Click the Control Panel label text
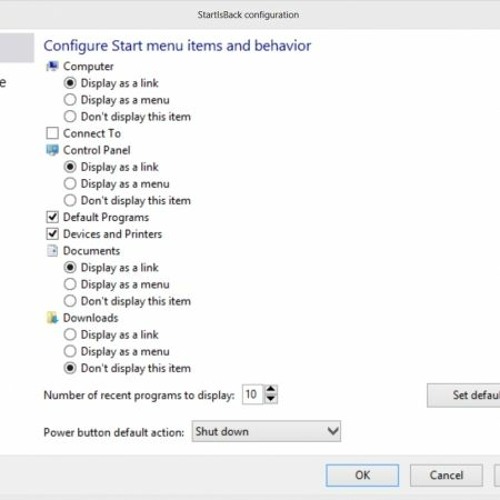500x500 pixels. coord(97,150)
